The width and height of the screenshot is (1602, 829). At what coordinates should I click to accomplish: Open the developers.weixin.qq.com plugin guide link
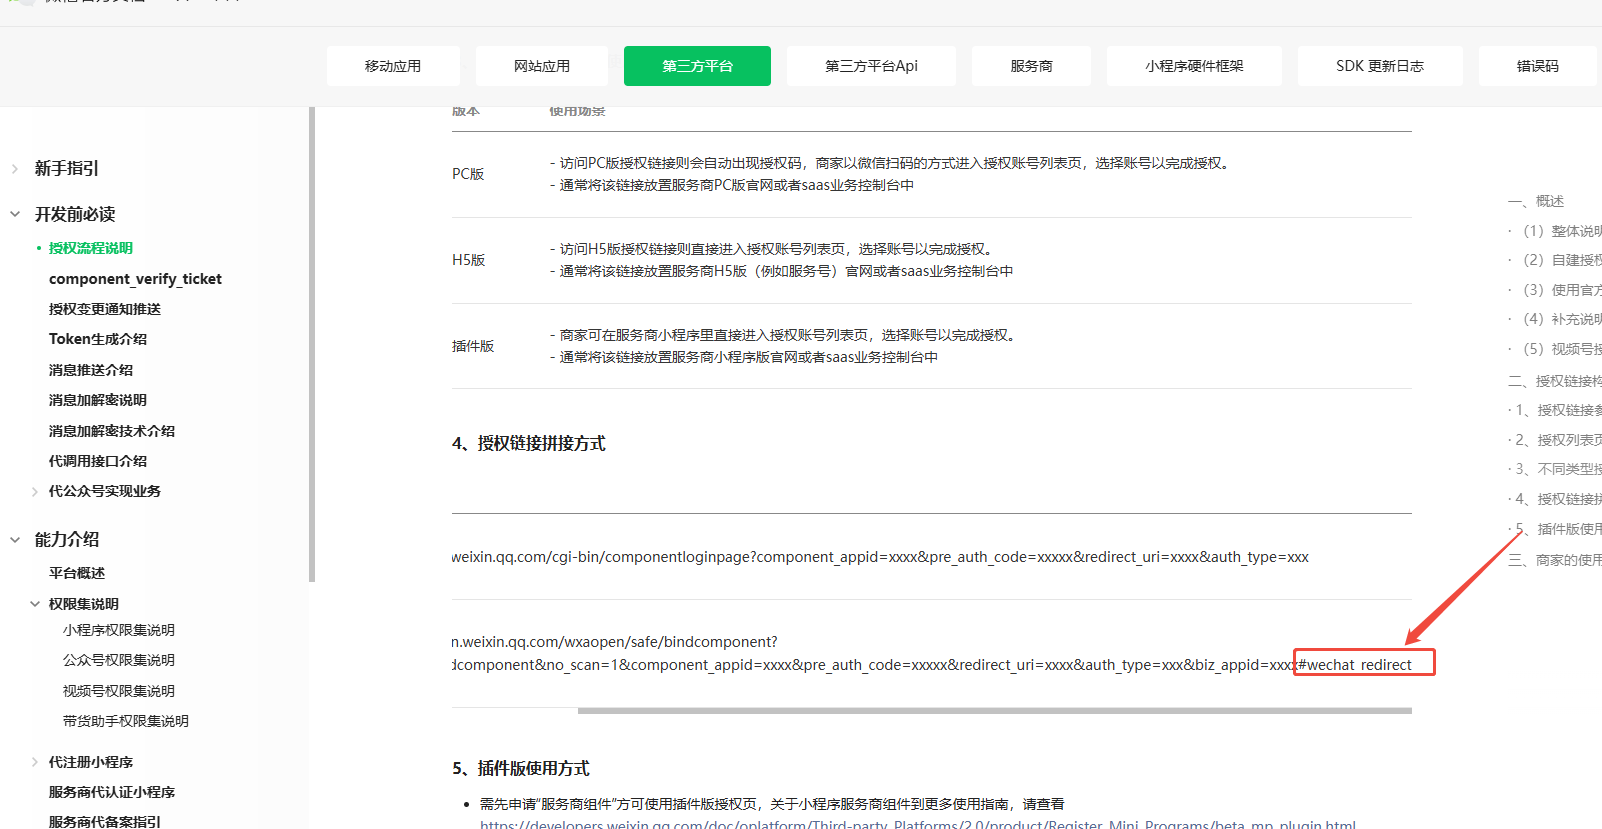[x=918, y=824]
